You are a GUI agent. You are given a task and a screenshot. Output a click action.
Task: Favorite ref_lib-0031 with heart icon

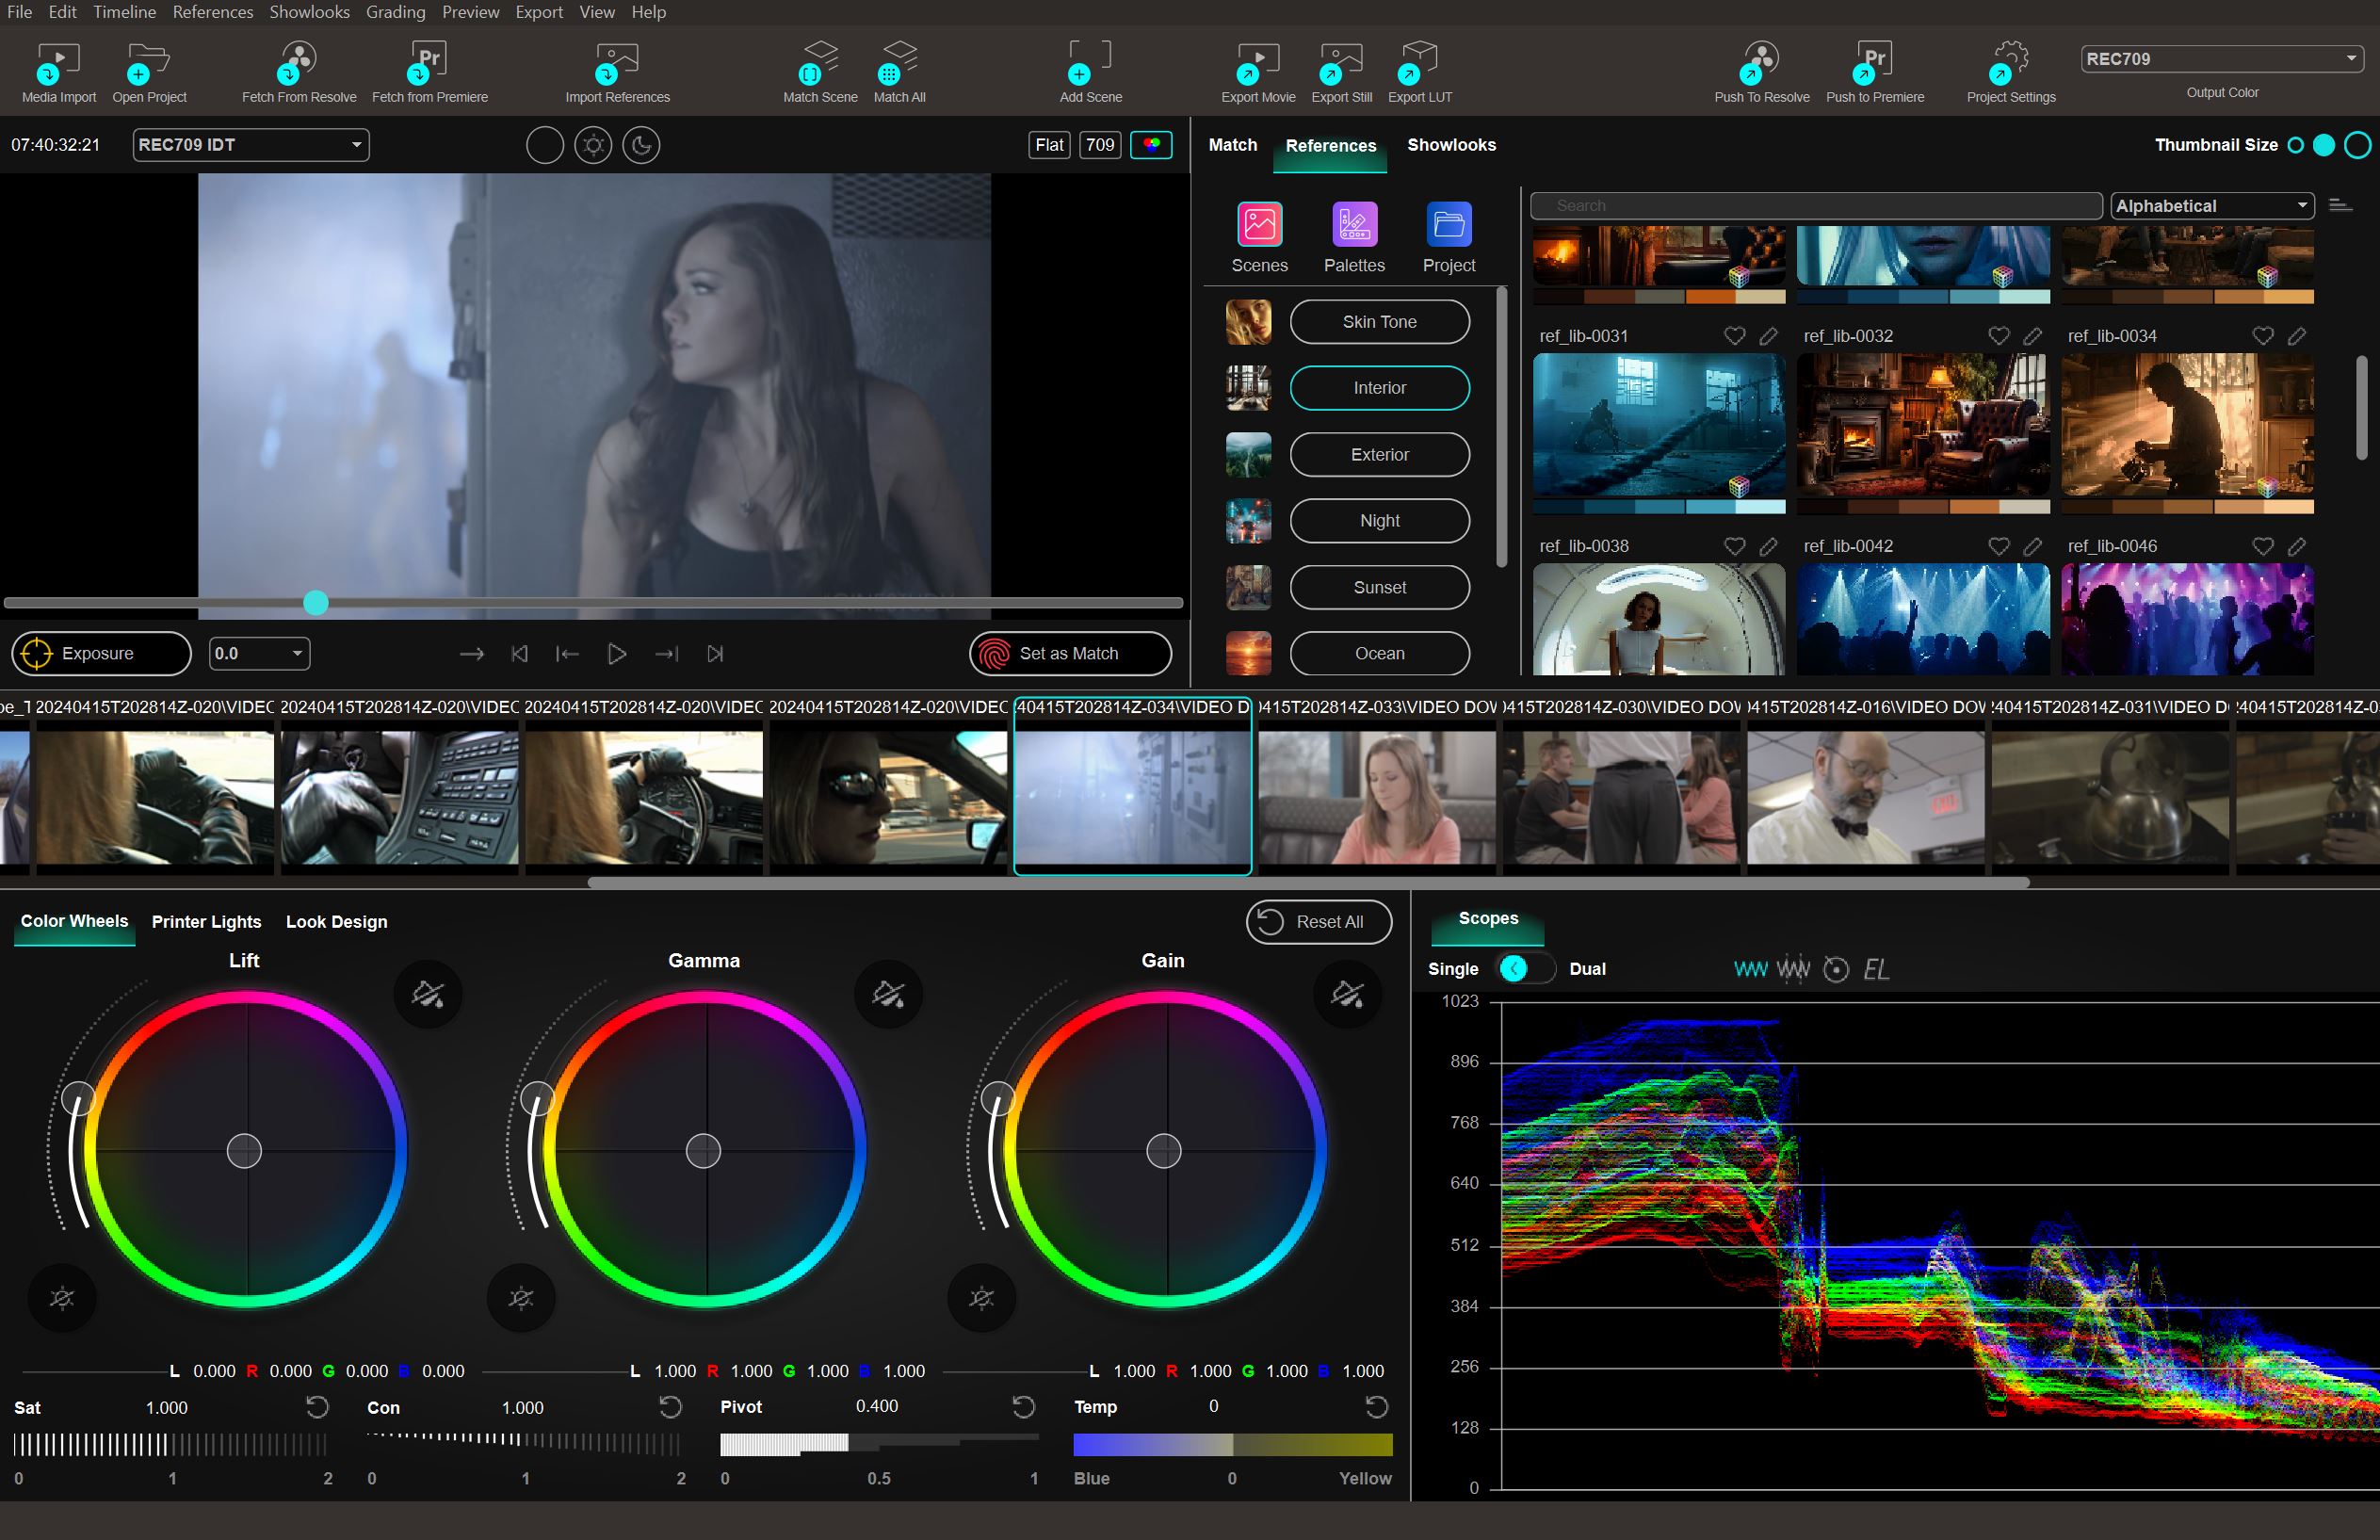1734,336
